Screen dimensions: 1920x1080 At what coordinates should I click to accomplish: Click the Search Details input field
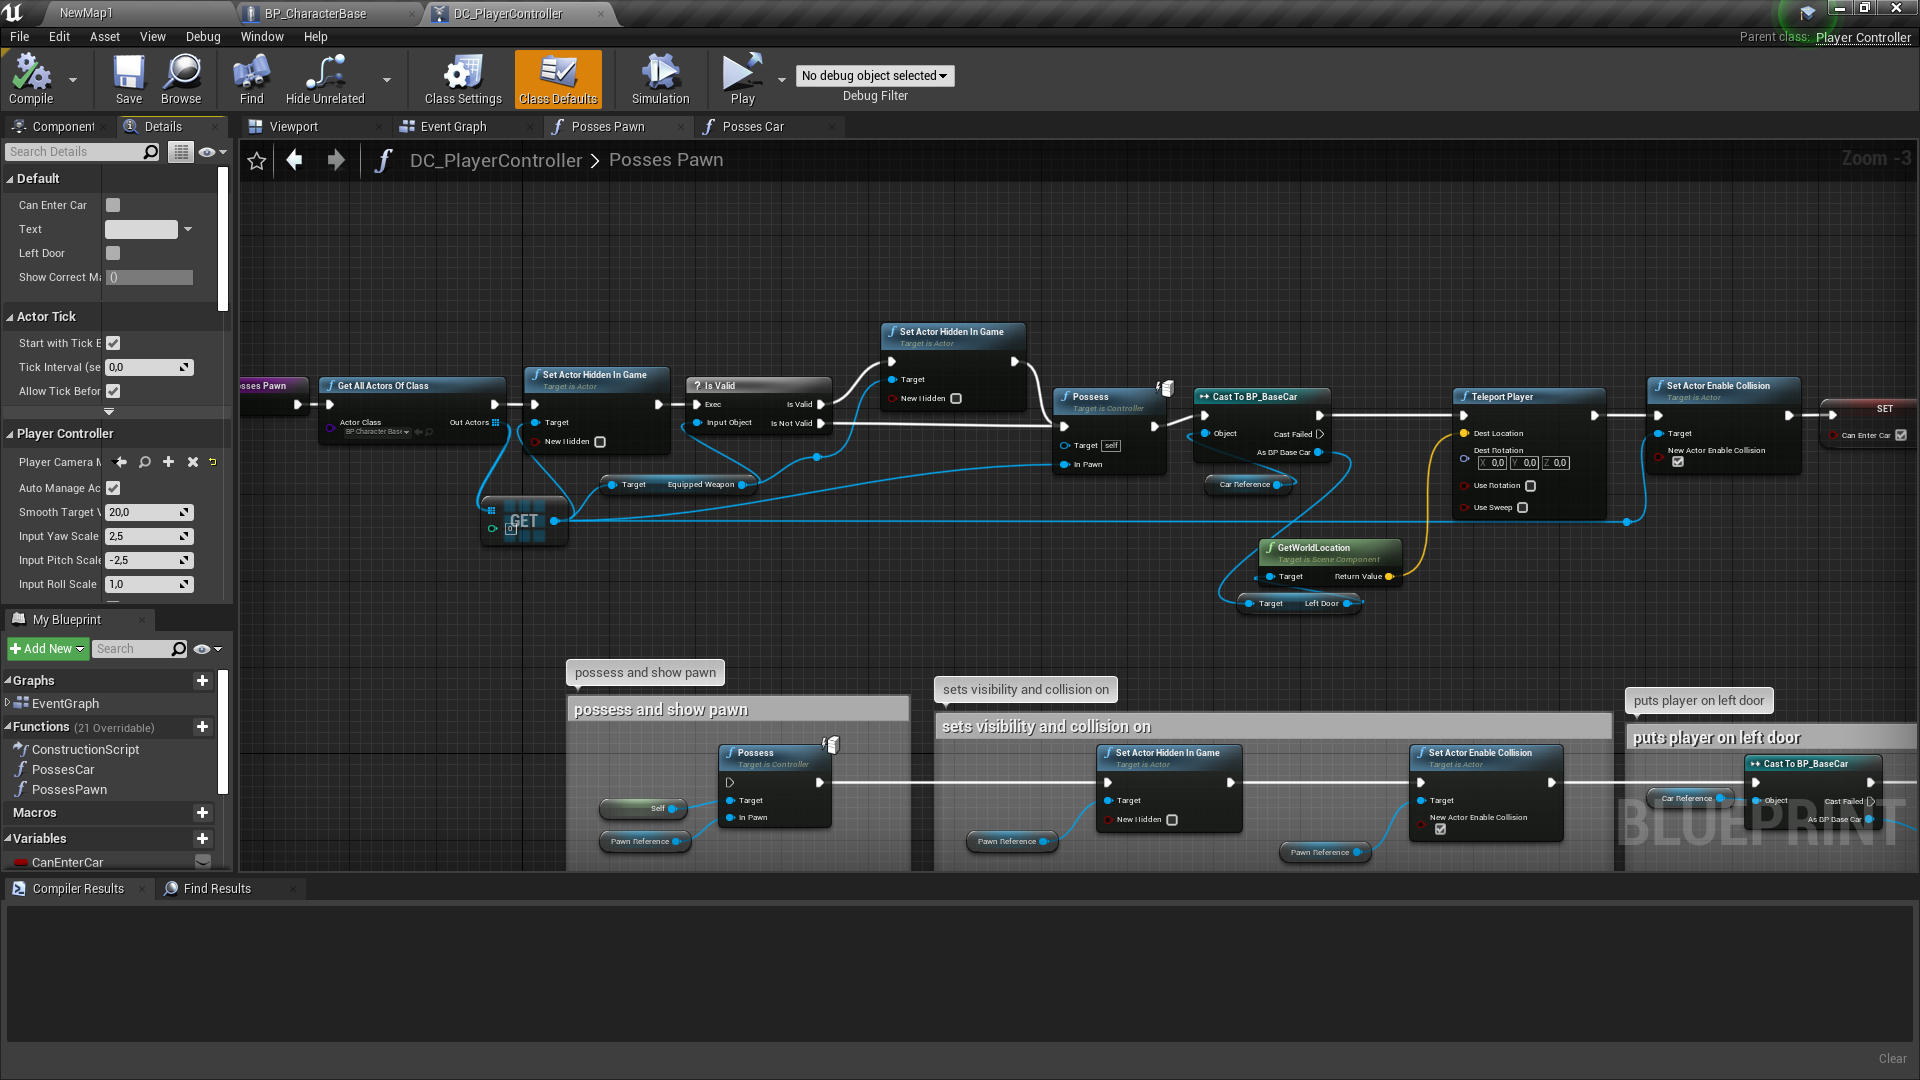coord(75,152)
